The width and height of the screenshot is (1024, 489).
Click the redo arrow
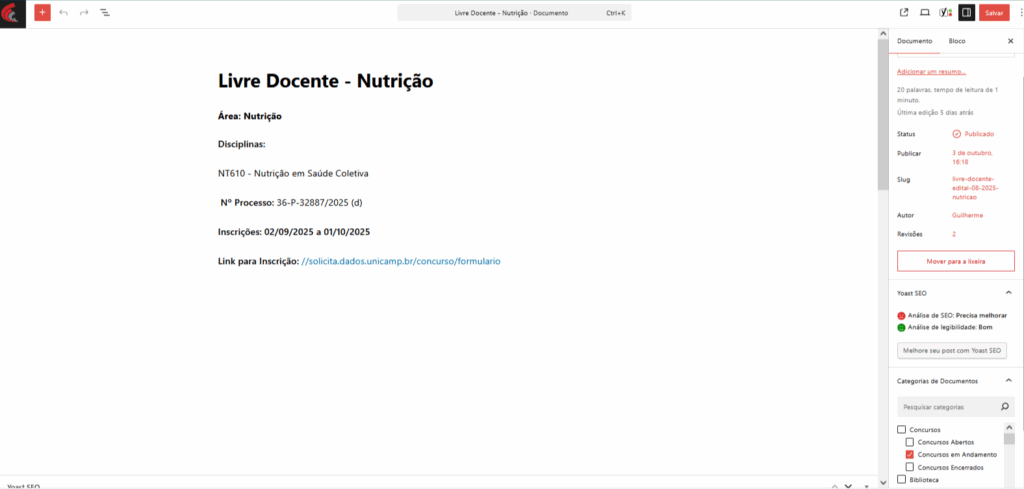click(84, 13)
